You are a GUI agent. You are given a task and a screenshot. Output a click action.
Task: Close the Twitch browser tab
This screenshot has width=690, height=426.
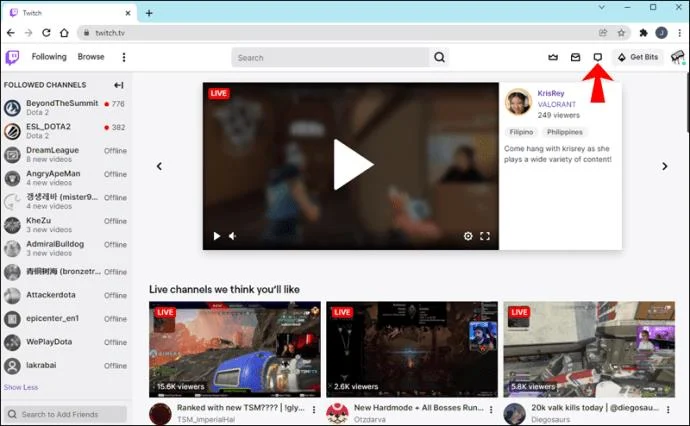pyautogui.click(x=128, y=13)
